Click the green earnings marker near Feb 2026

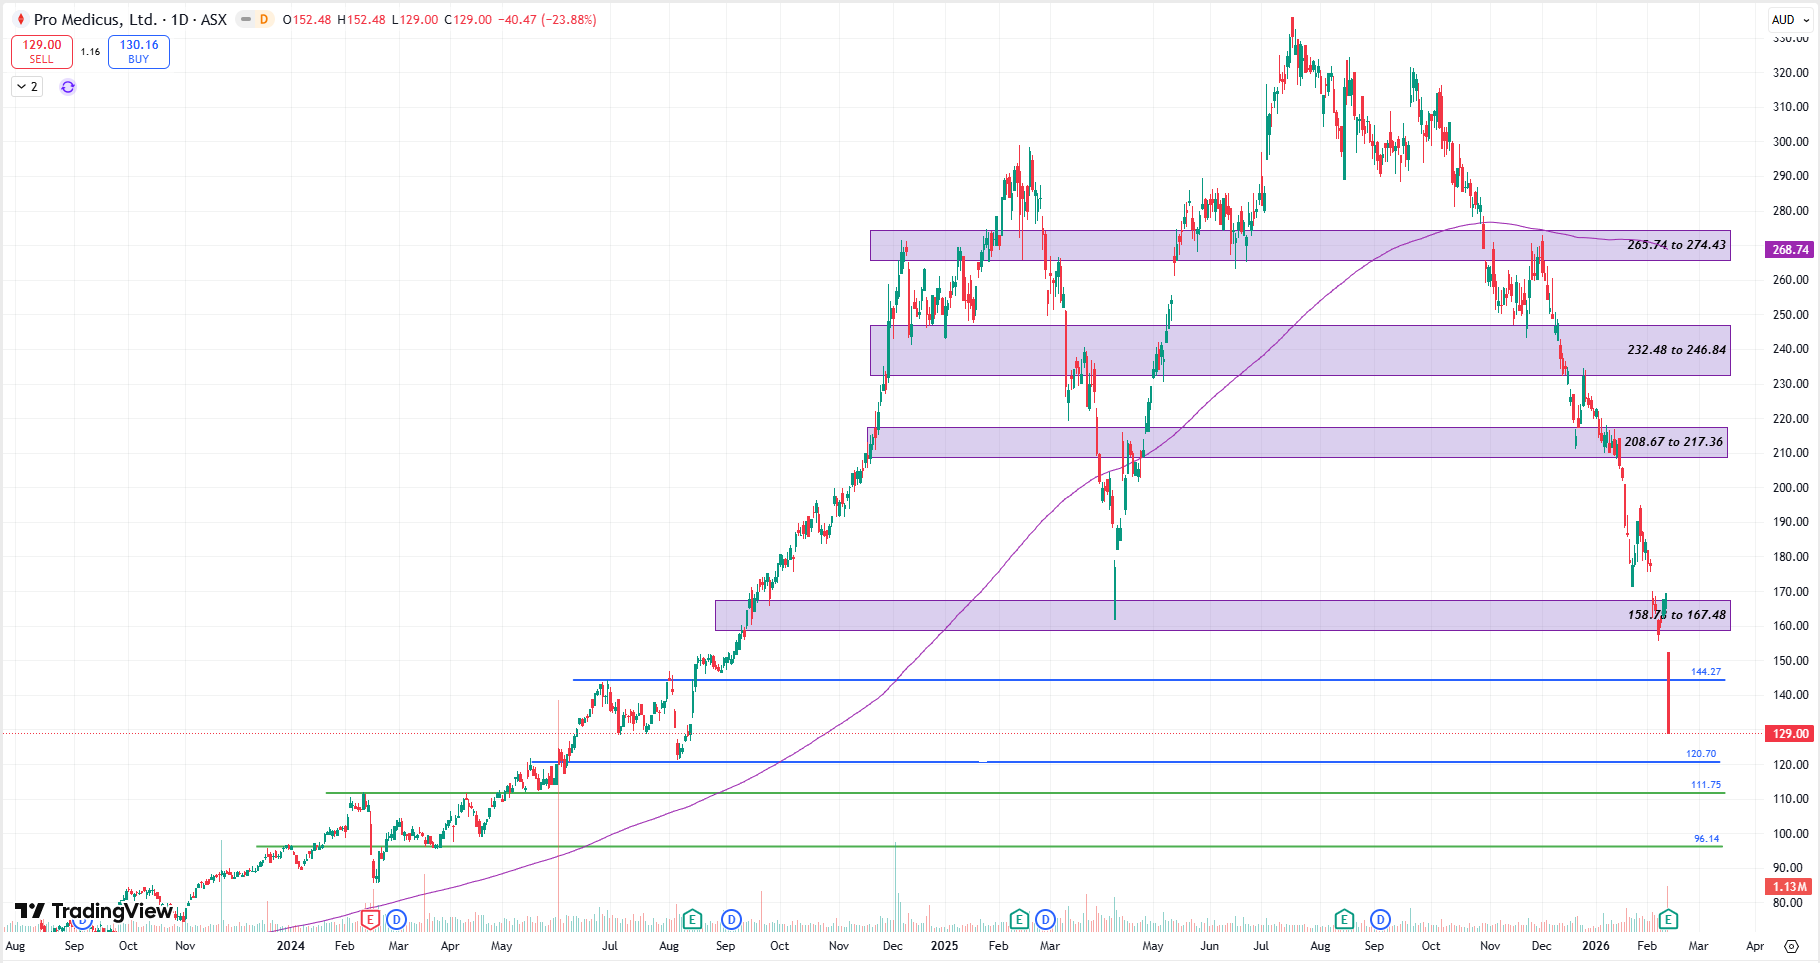1668,919
